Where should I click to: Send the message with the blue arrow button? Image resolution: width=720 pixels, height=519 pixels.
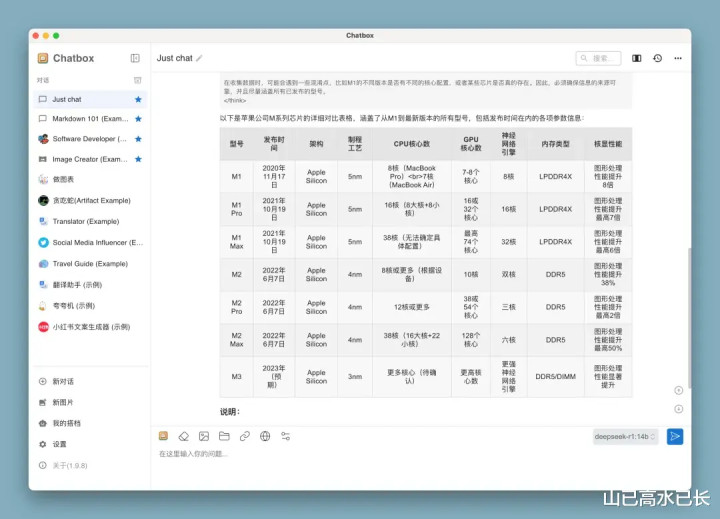(675, 436)
